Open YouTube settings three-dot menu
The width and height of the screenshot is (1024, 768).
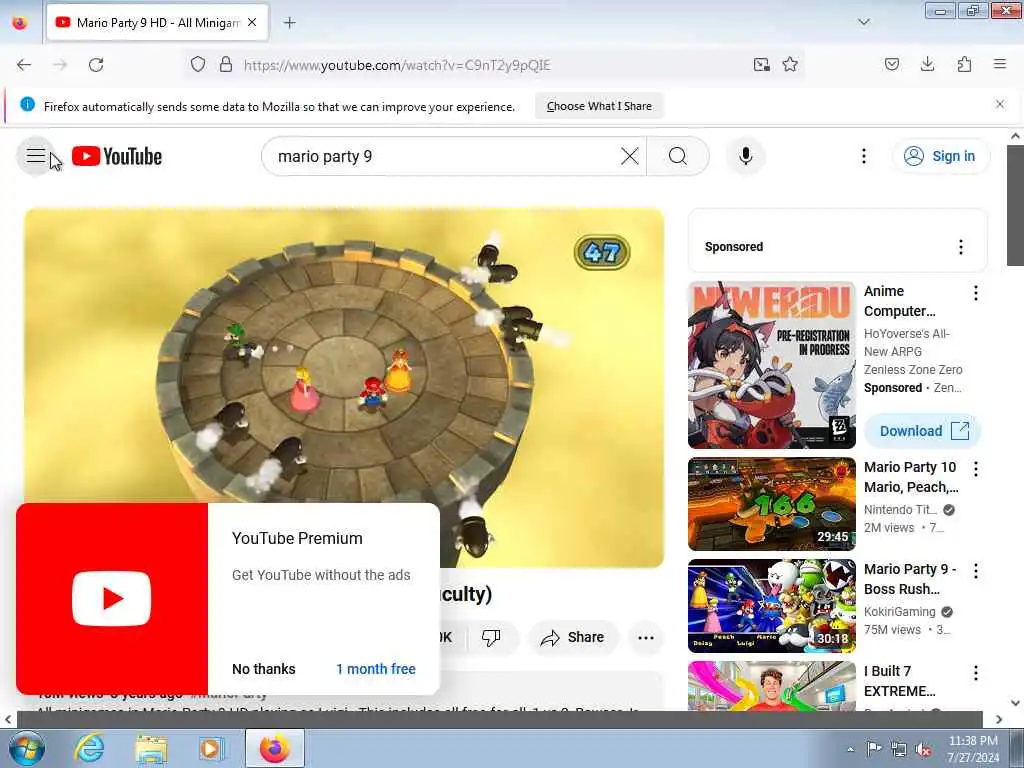click(x=863, y=156)
